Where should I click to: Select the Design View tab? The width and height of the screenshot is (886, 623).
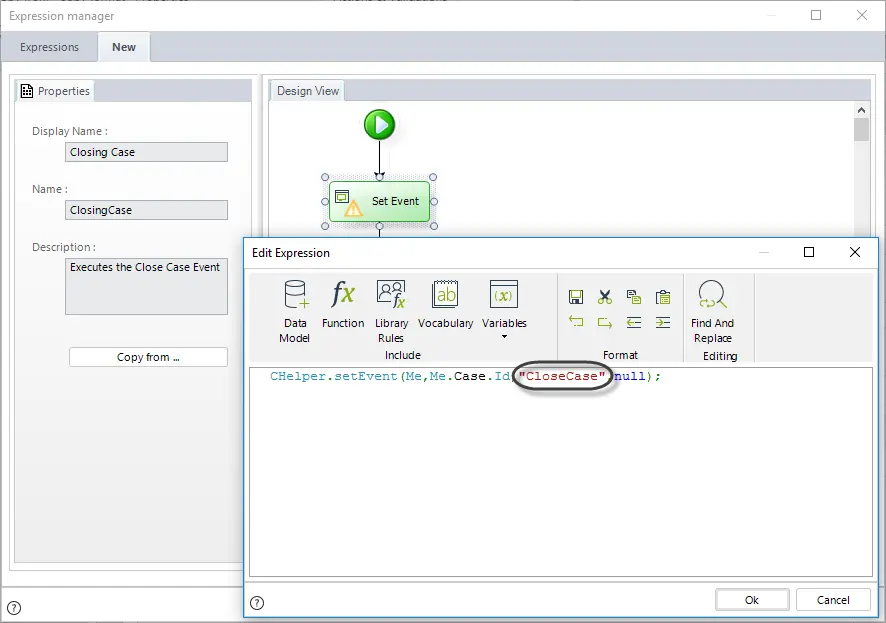pyautogui.click(x=307, y=91)
